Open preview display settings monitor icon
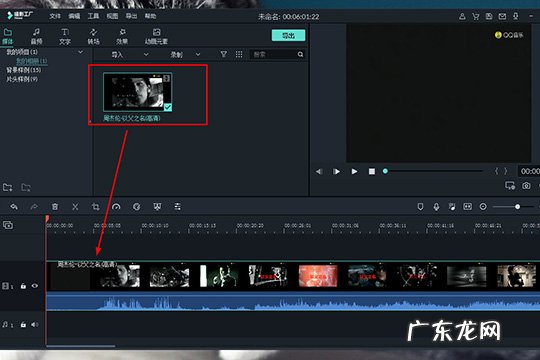This screenshot has width=540, height=360. tap(510, 186)
